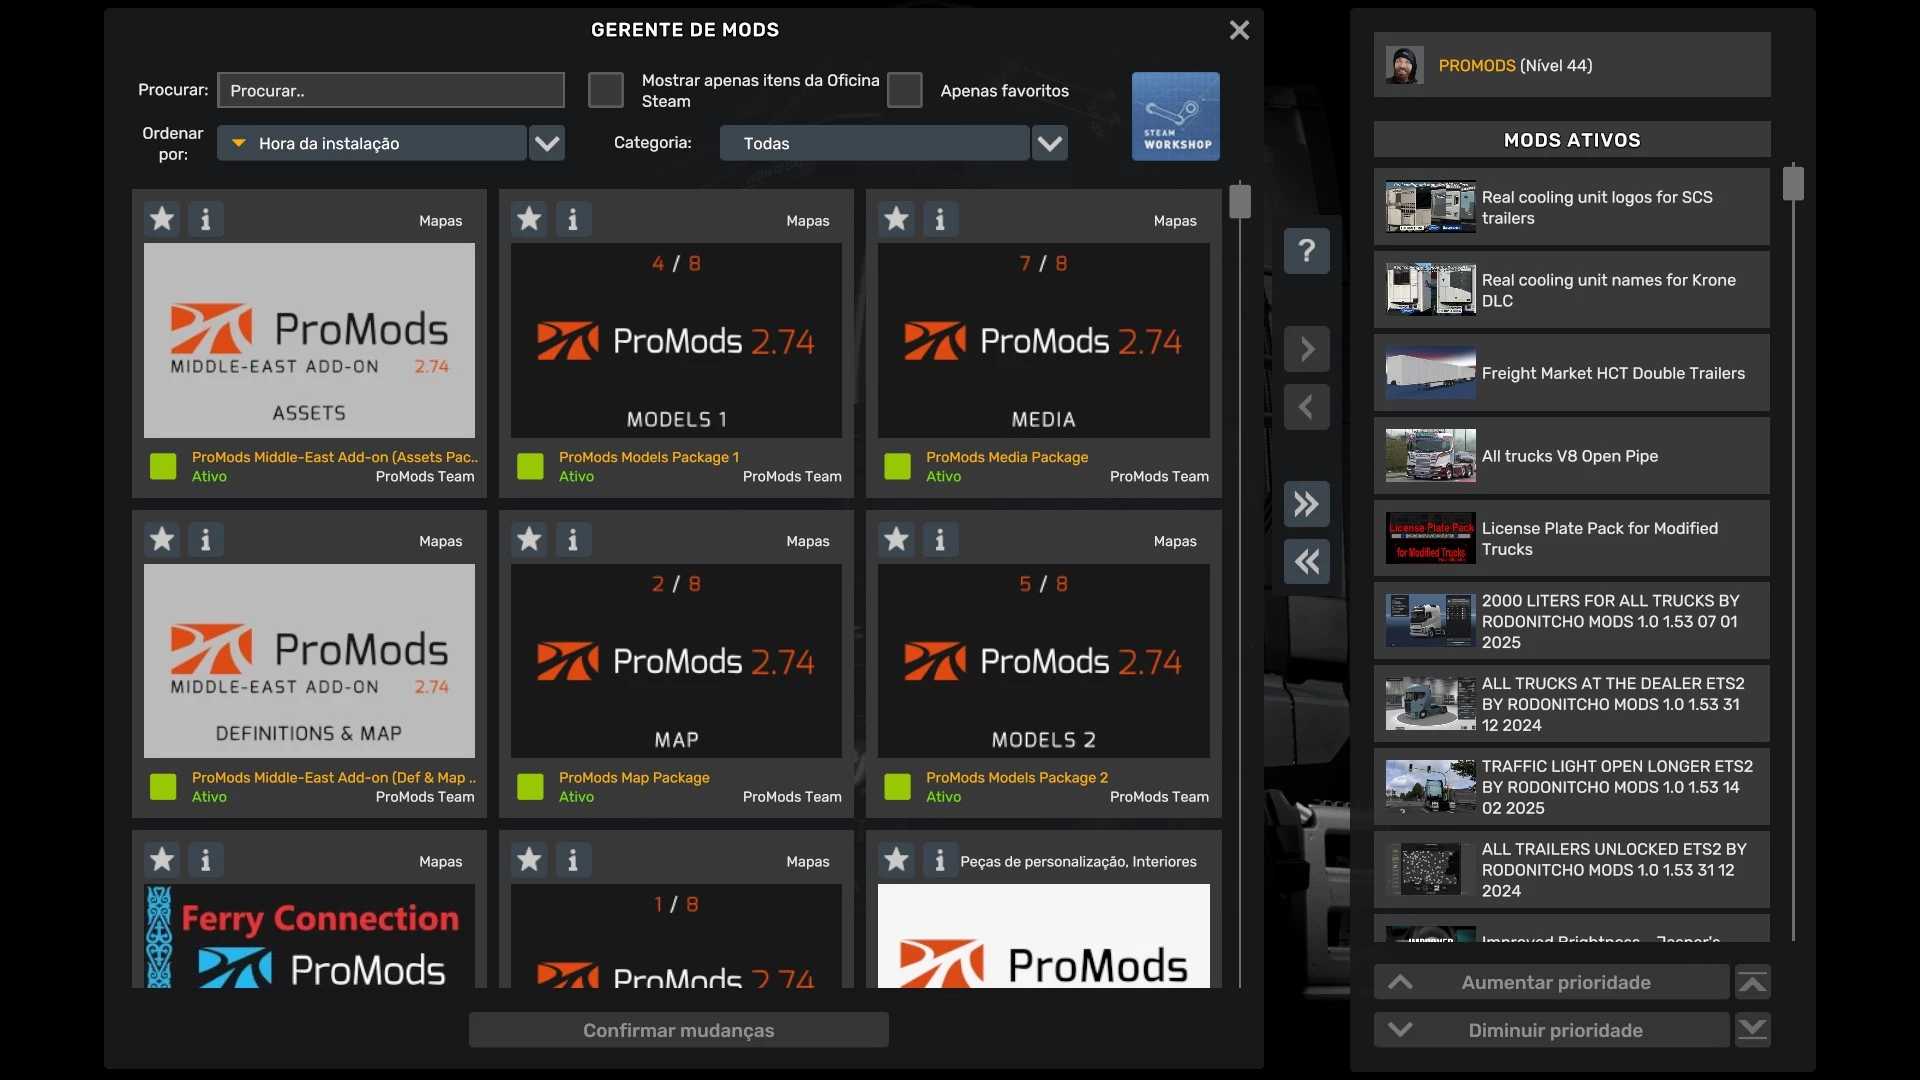Click sort dropdown chevron arrow
The height and width of the screenshot is (1080, 1920).
pyautogui.click(x=547, y=143)
